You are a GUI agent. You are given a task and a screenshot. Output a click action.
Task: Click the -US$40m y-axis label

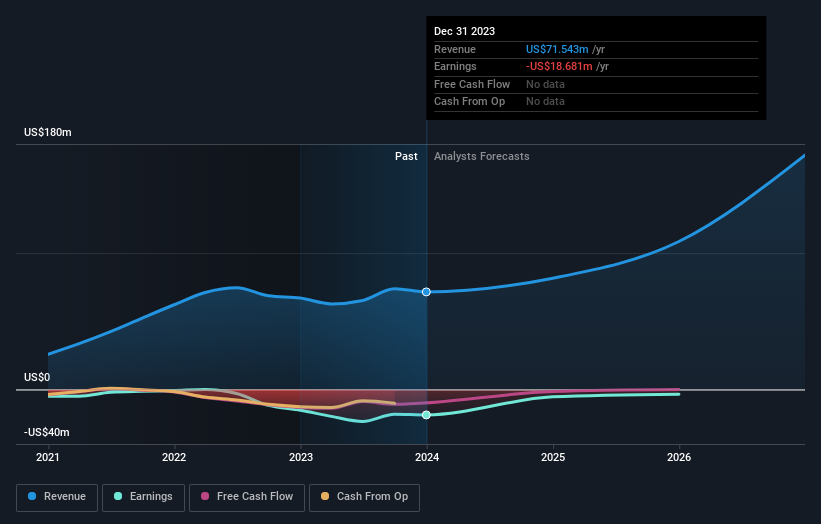coord(47,432)
